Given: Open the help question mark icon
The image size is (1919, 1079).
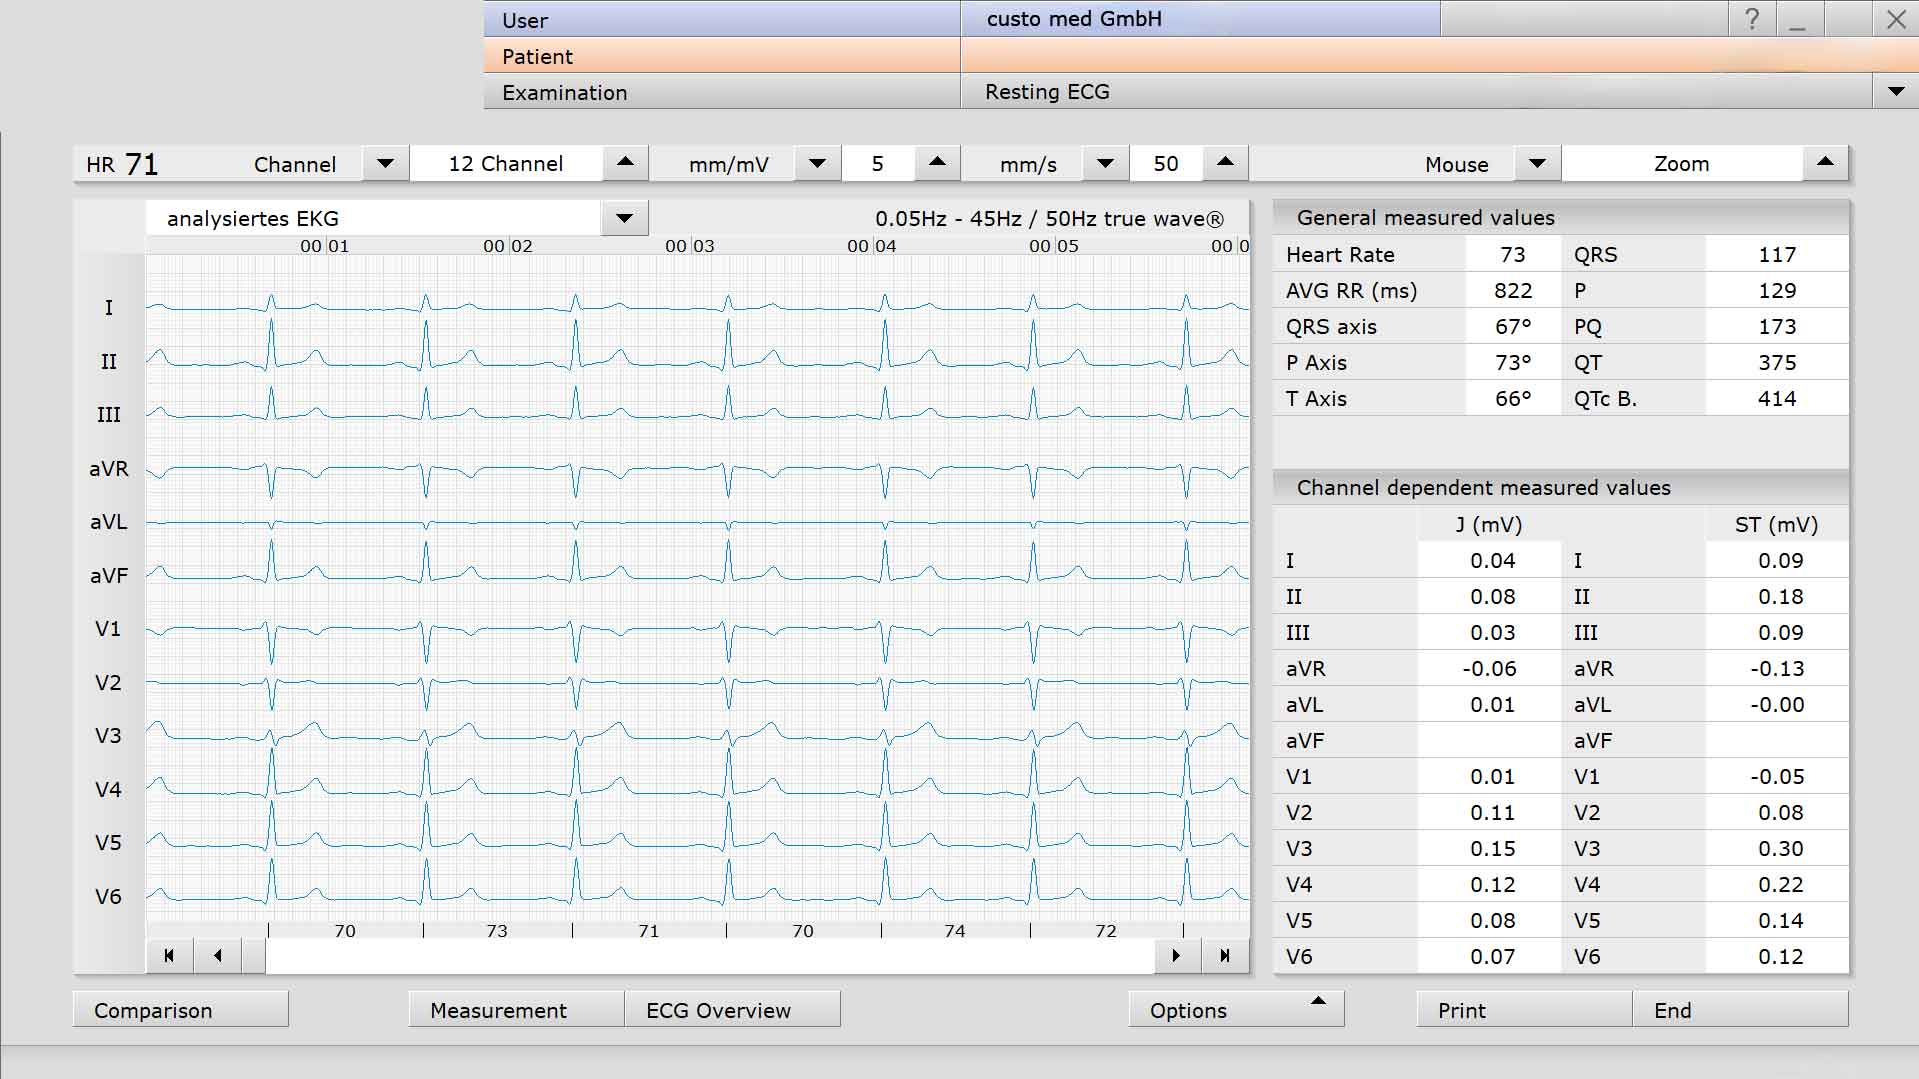Looking at the screenshot, I should coord(1751,19).
